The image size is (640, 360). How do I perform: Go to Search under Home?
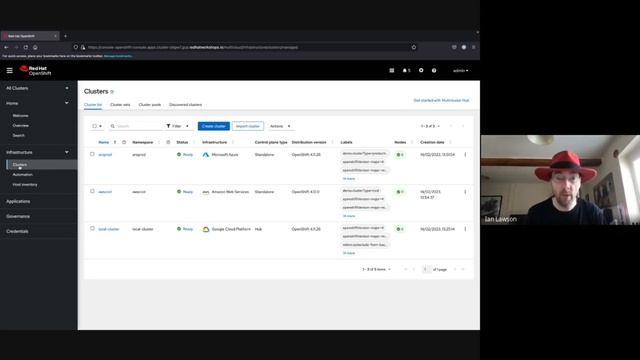[18, 136]
